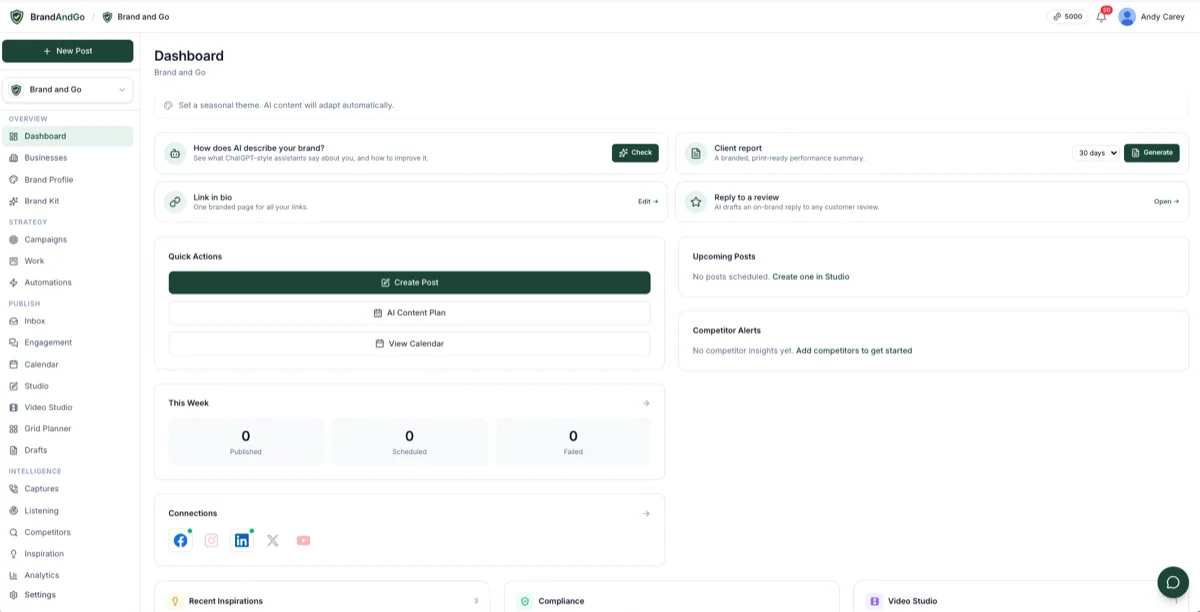Click the BrandAndGo shield logo
The height and width of the screenshot is (612, 1200).
(x=16, y=17)
